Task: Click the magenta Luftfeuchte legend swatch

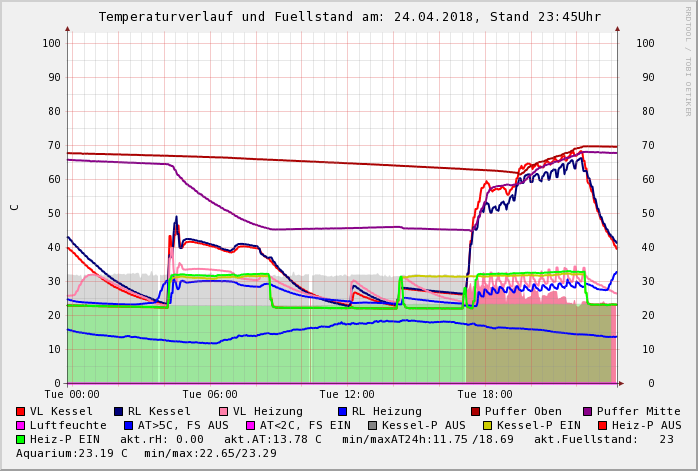Action: click(21, 425)
